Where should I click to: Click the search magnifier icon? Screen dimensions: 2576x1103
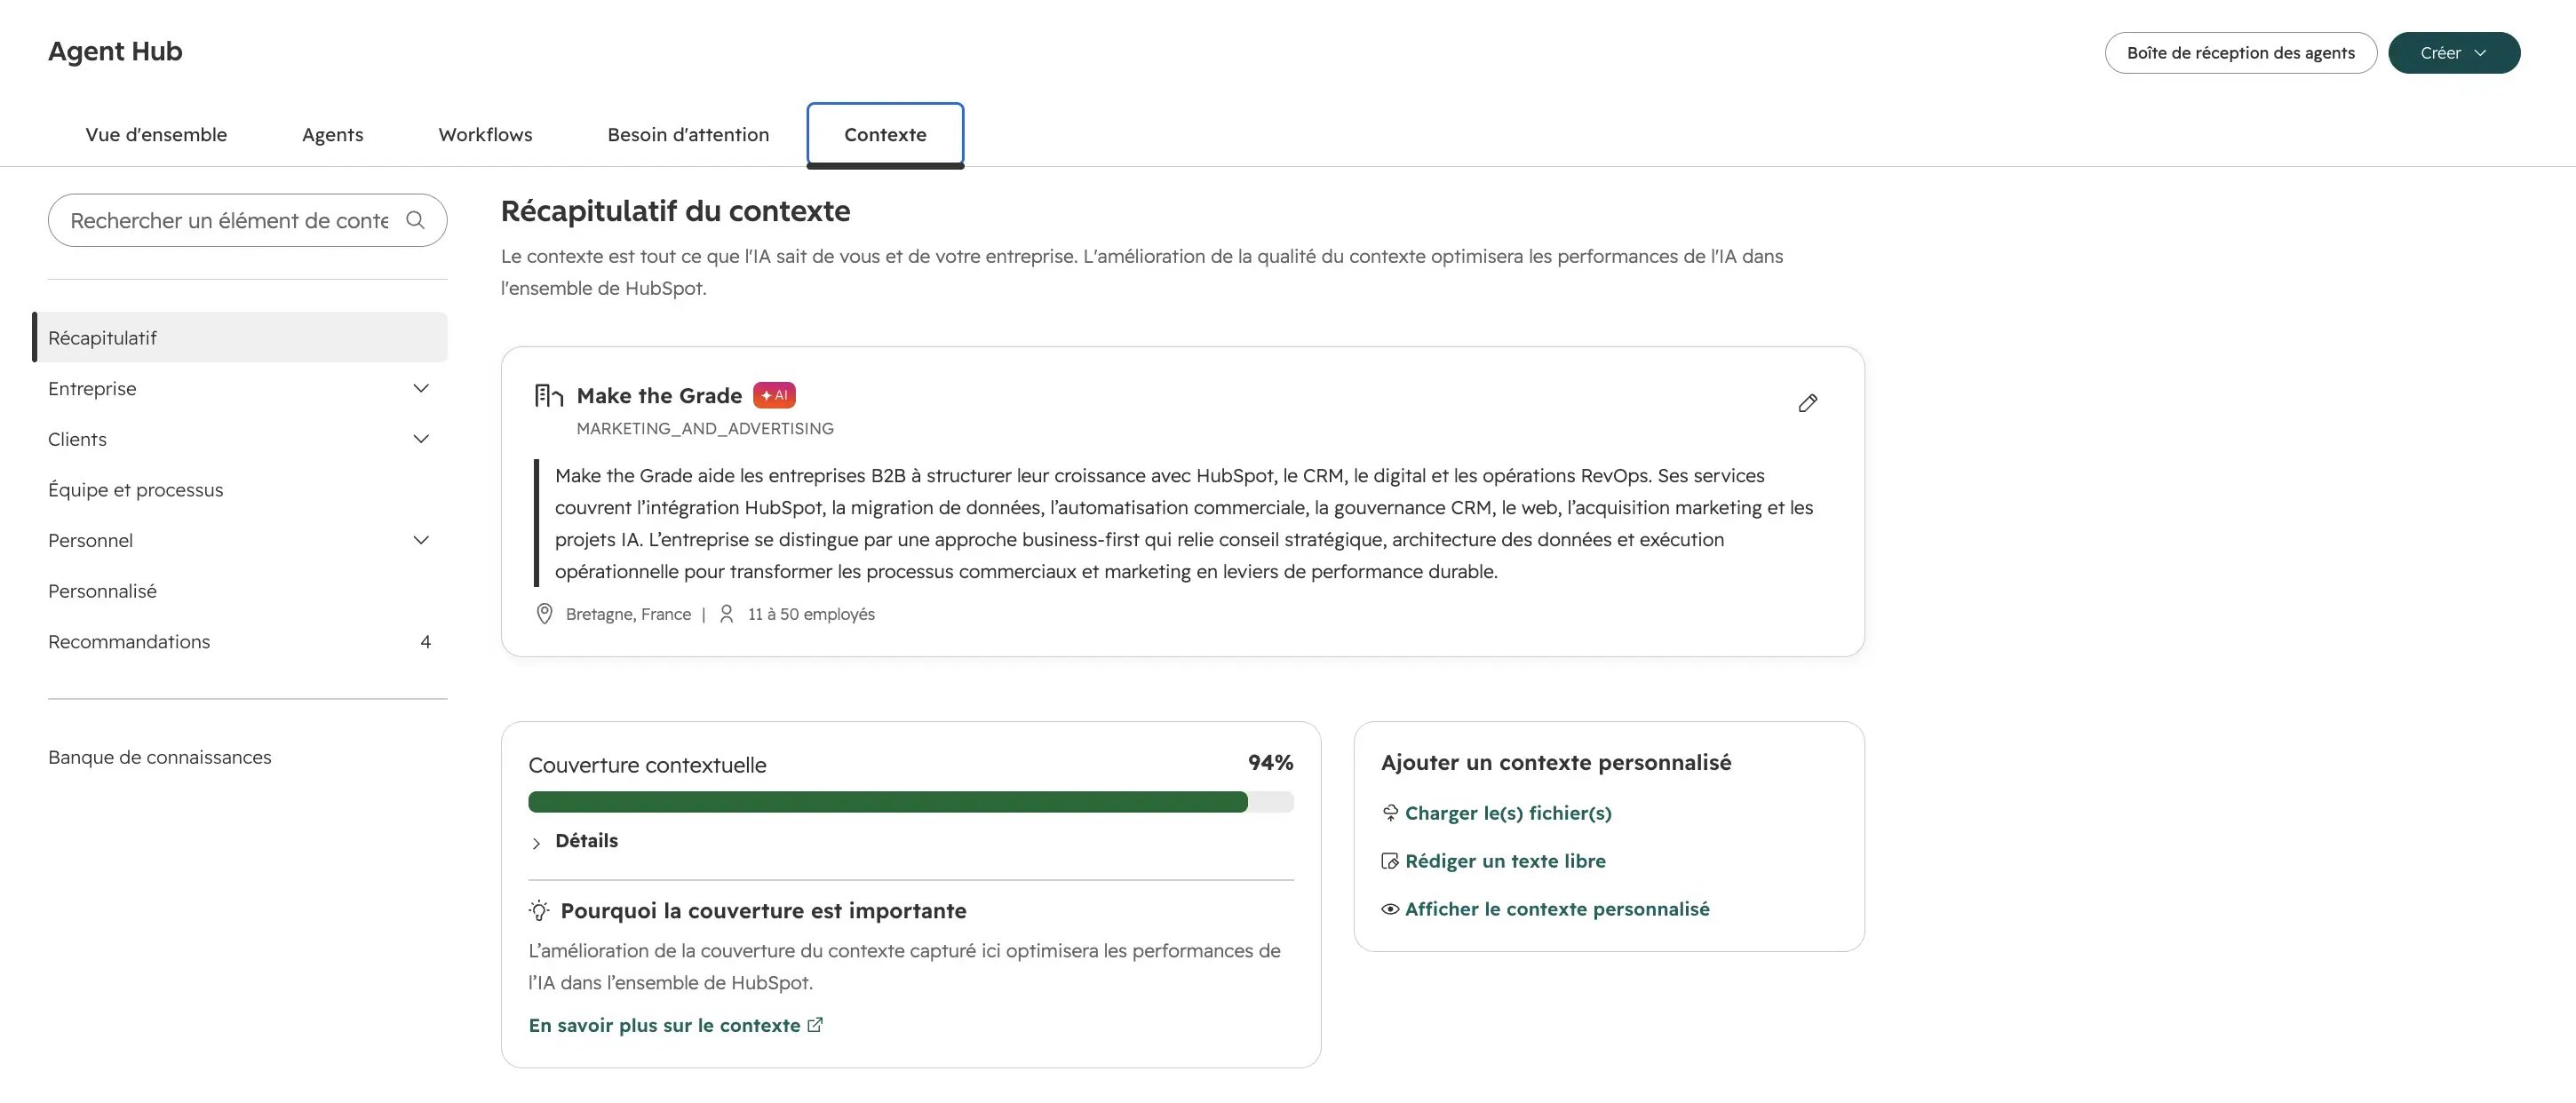[x=415, y=220]
